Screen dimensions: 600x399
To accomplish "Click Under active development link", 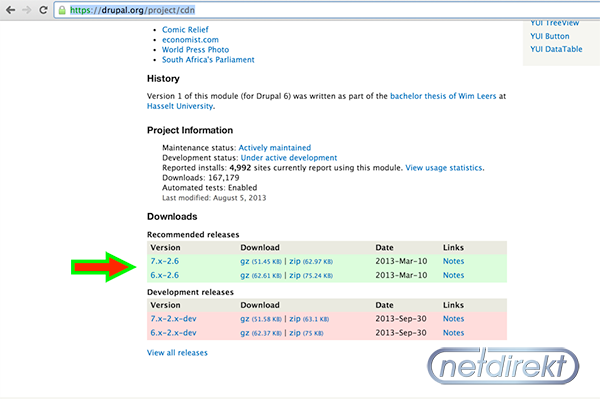I will pyautogui.click(x=289, y=158).
